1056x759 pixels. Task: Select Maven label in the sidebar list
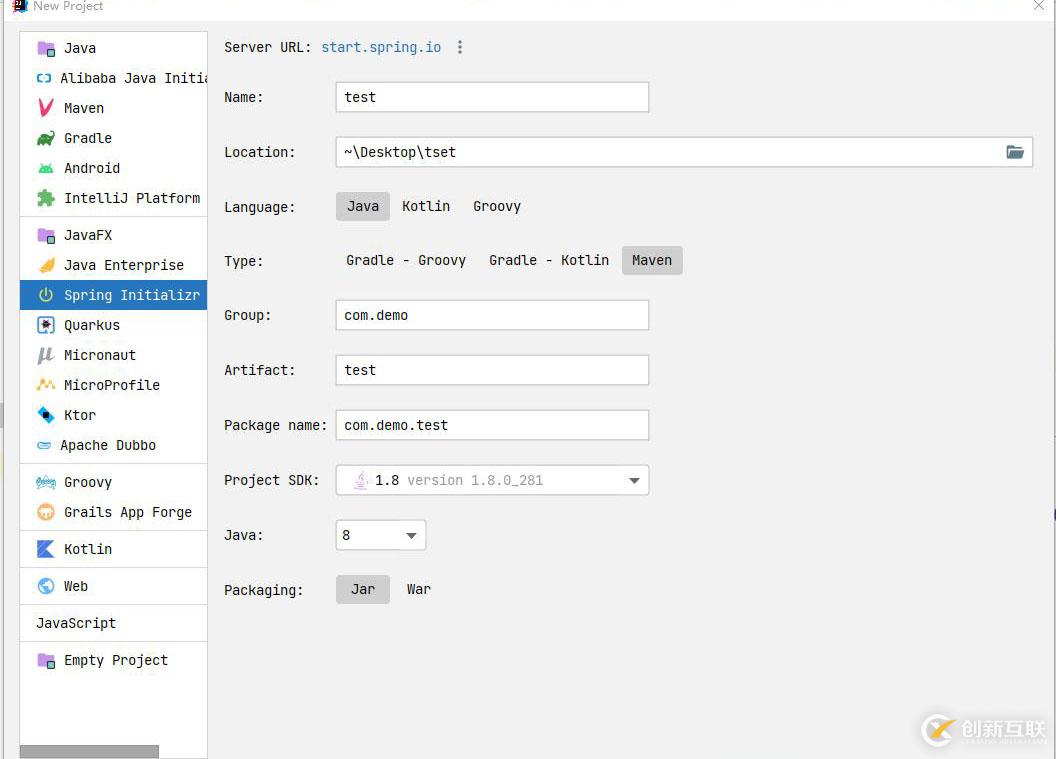point(84,108)
